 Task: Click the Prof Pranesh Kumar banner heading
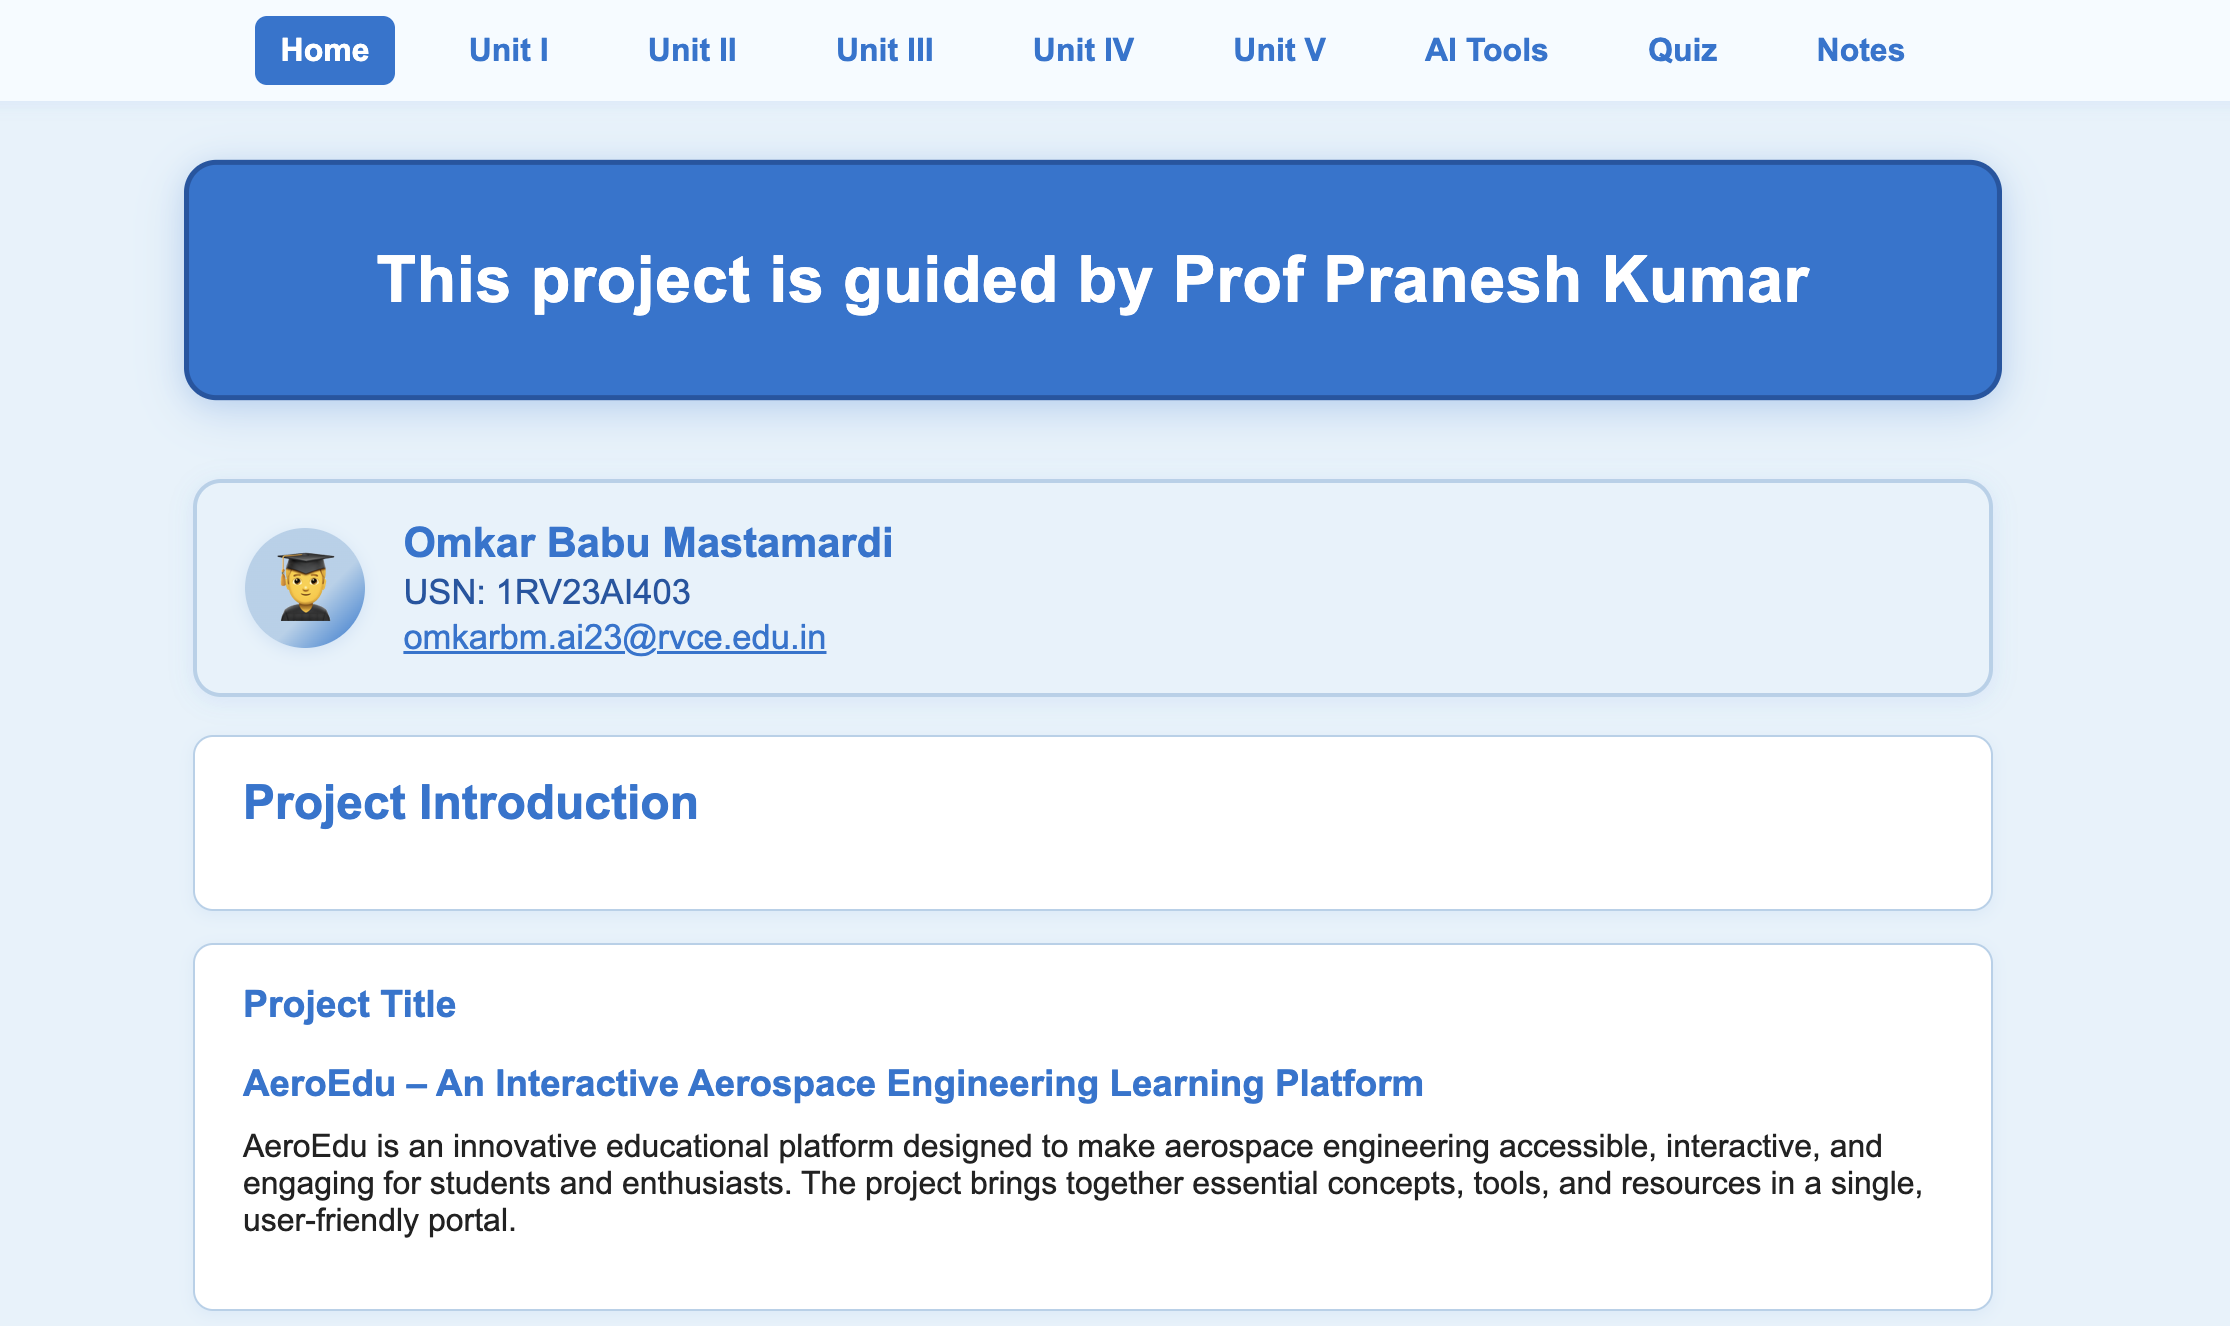pos(1093,279)
